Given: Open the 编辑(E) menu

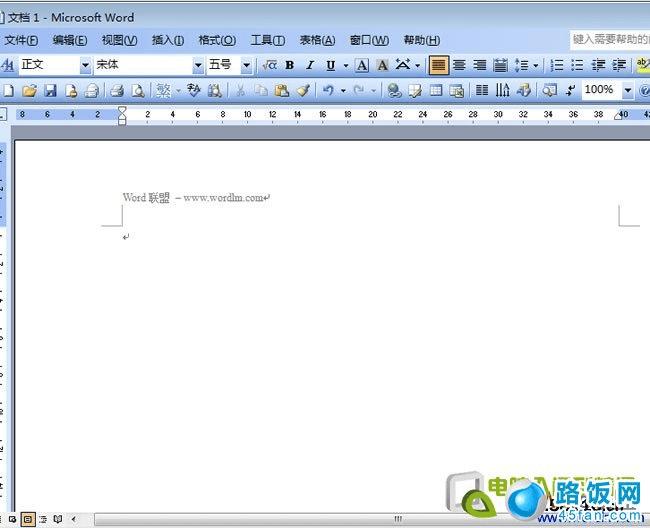Looking at the screenshot, I should pos(70,40).
